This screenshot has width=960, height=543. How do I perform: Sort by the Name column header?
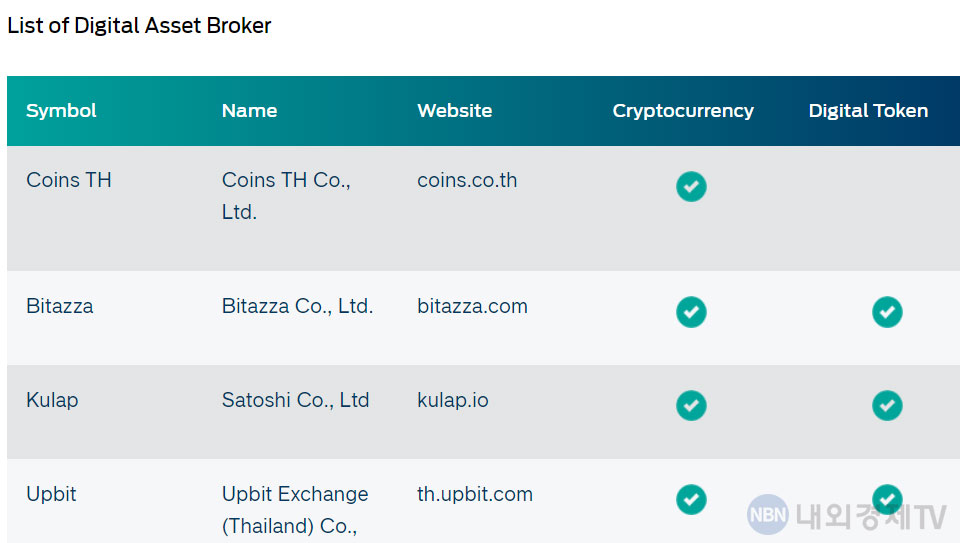[249, 111]
